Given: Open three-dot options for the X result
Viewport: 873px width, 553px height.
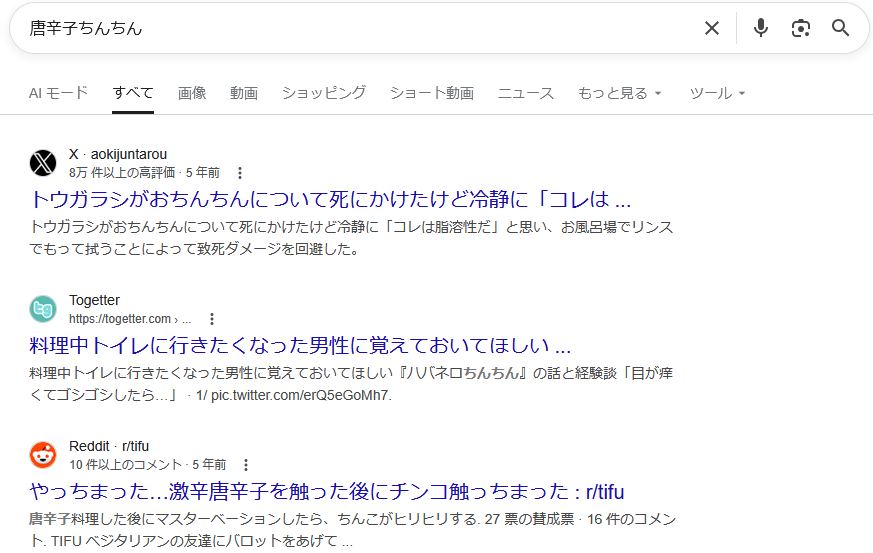Looking at the screenshot, I should [239, 173].
